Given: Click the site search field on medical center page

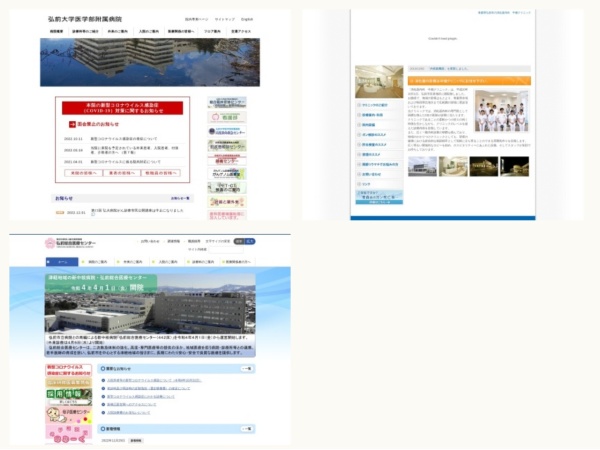Looking at the screenshot, I should tap(226, 250).
